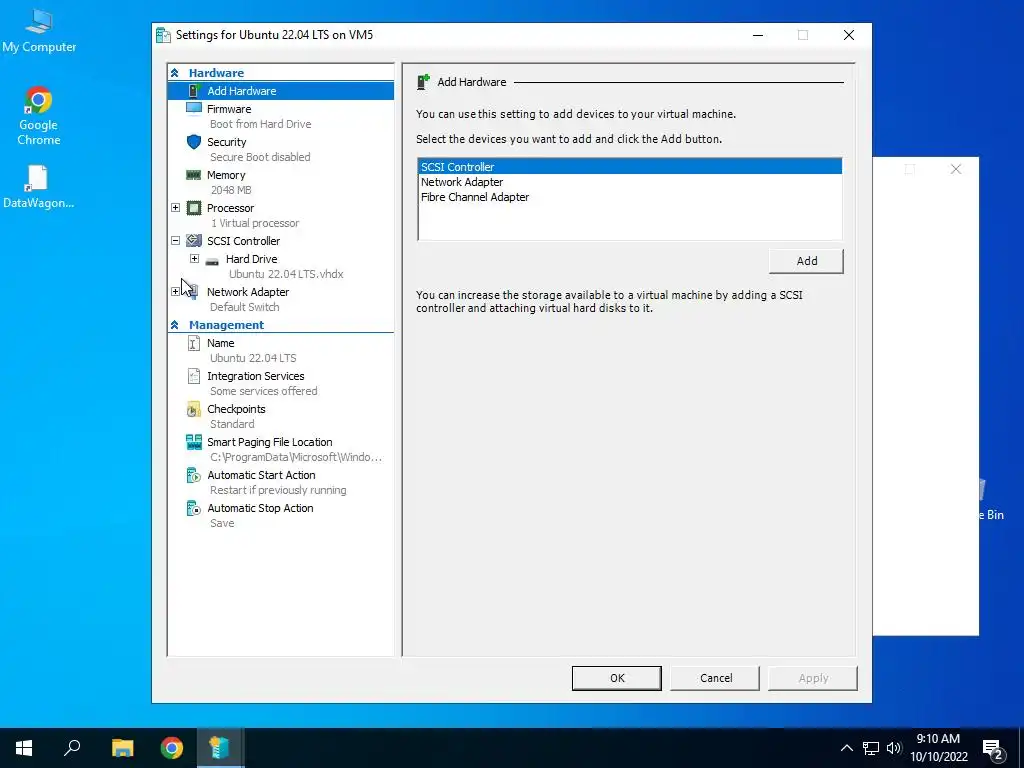Collapse the Hardware section

pos(174,73)
